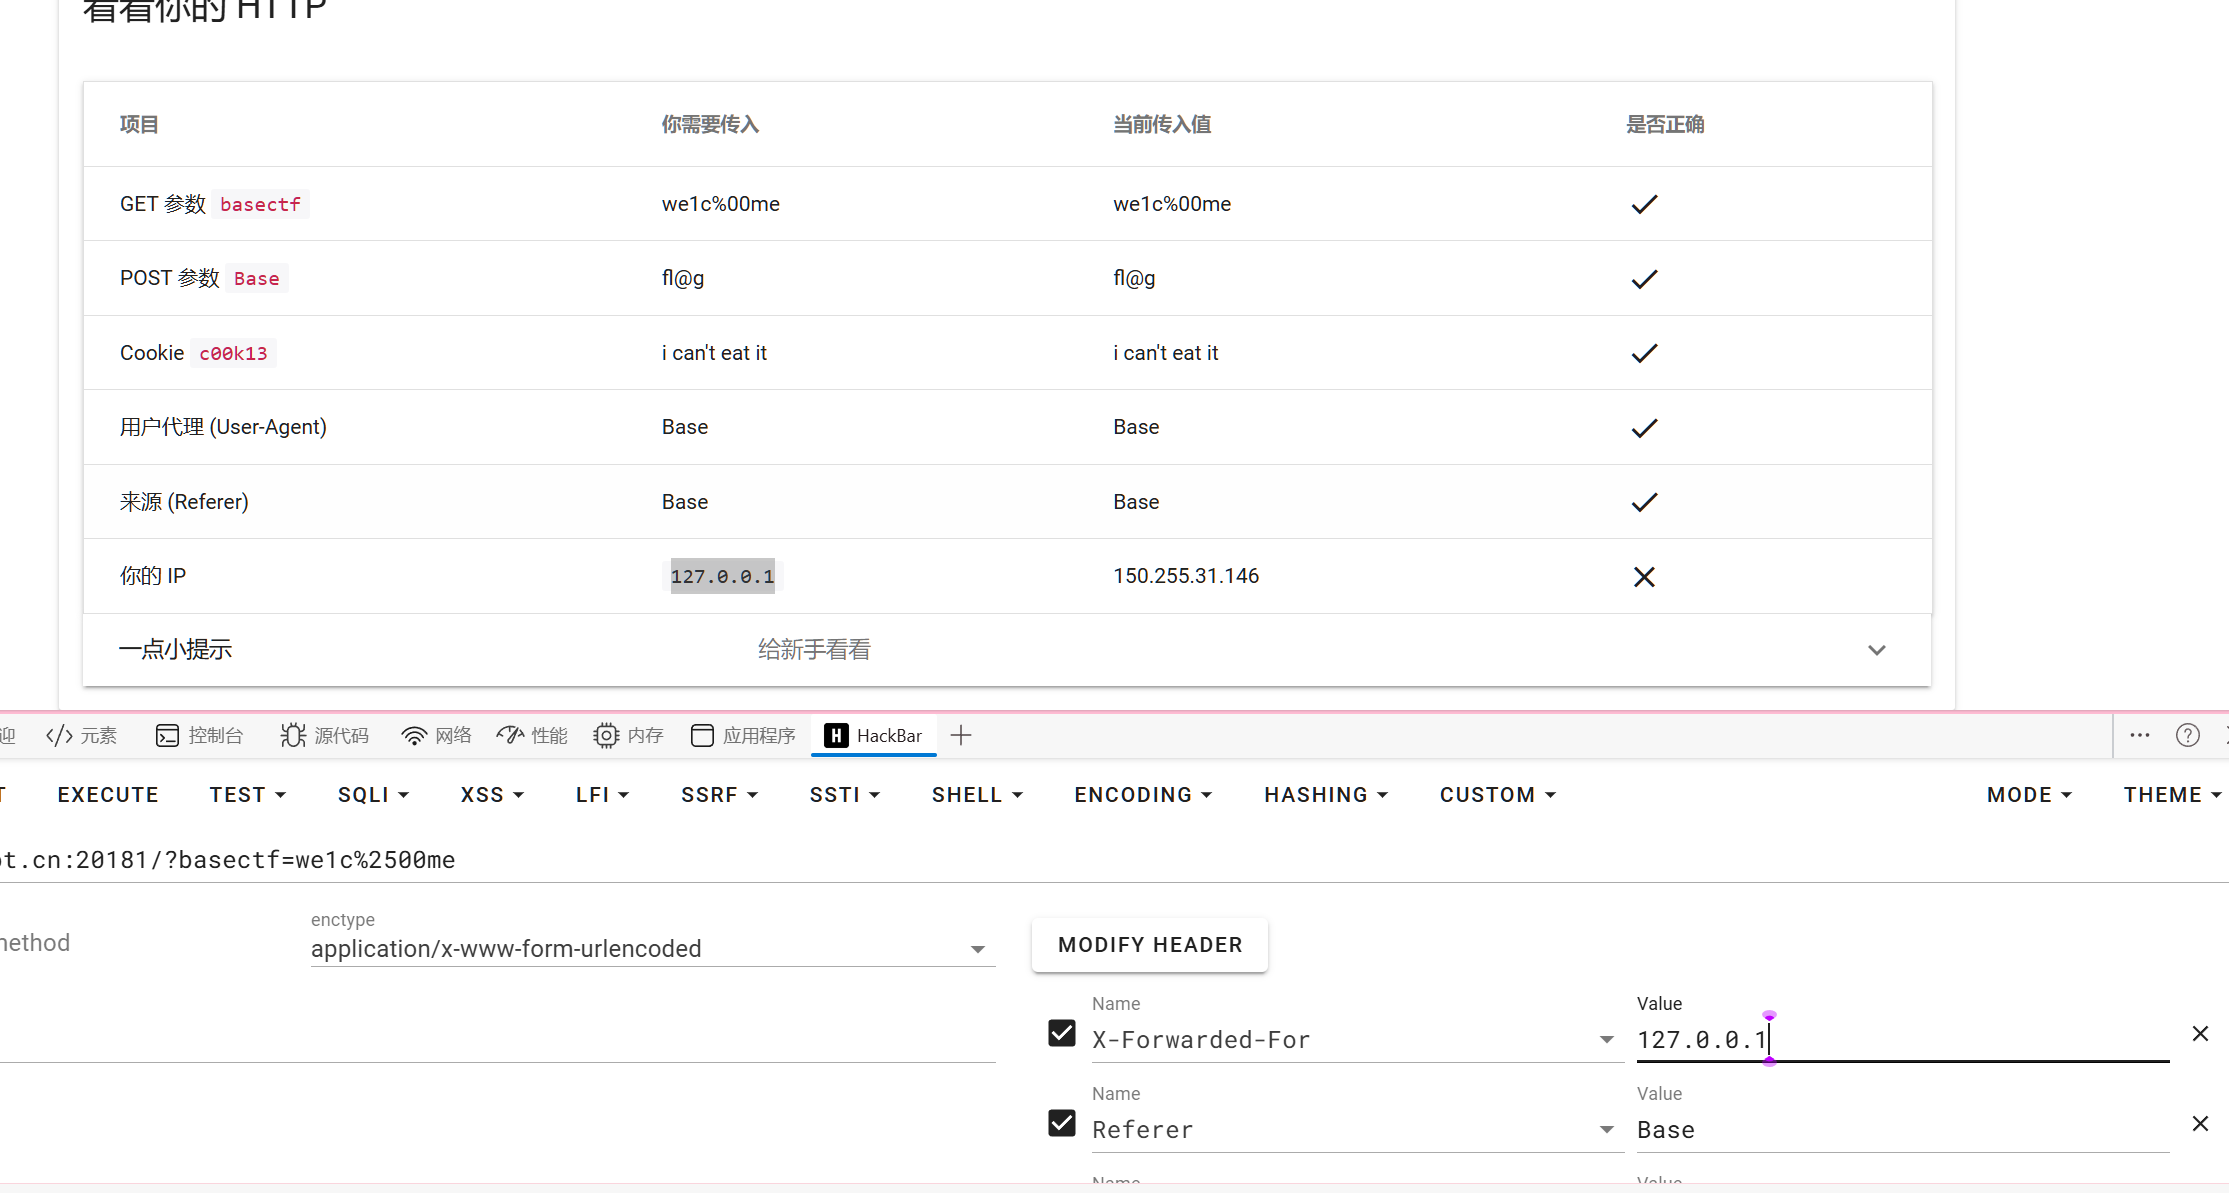2229x1193 pixels.
Task: Add a new devtools tab with plus icon
Action: (961, 736)
